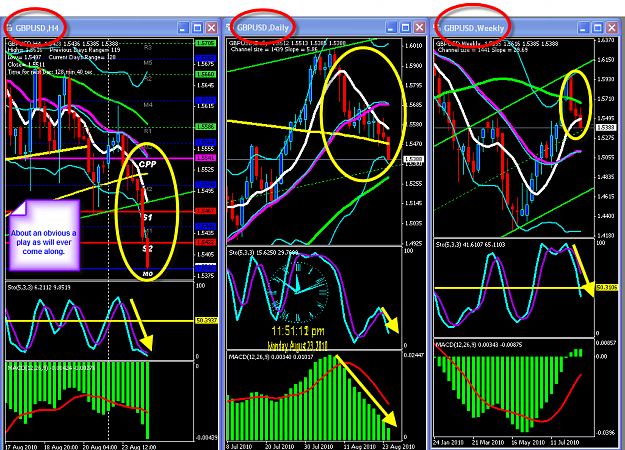Click the 1.6010 price axis value in Daily

[x=413, y=46]
